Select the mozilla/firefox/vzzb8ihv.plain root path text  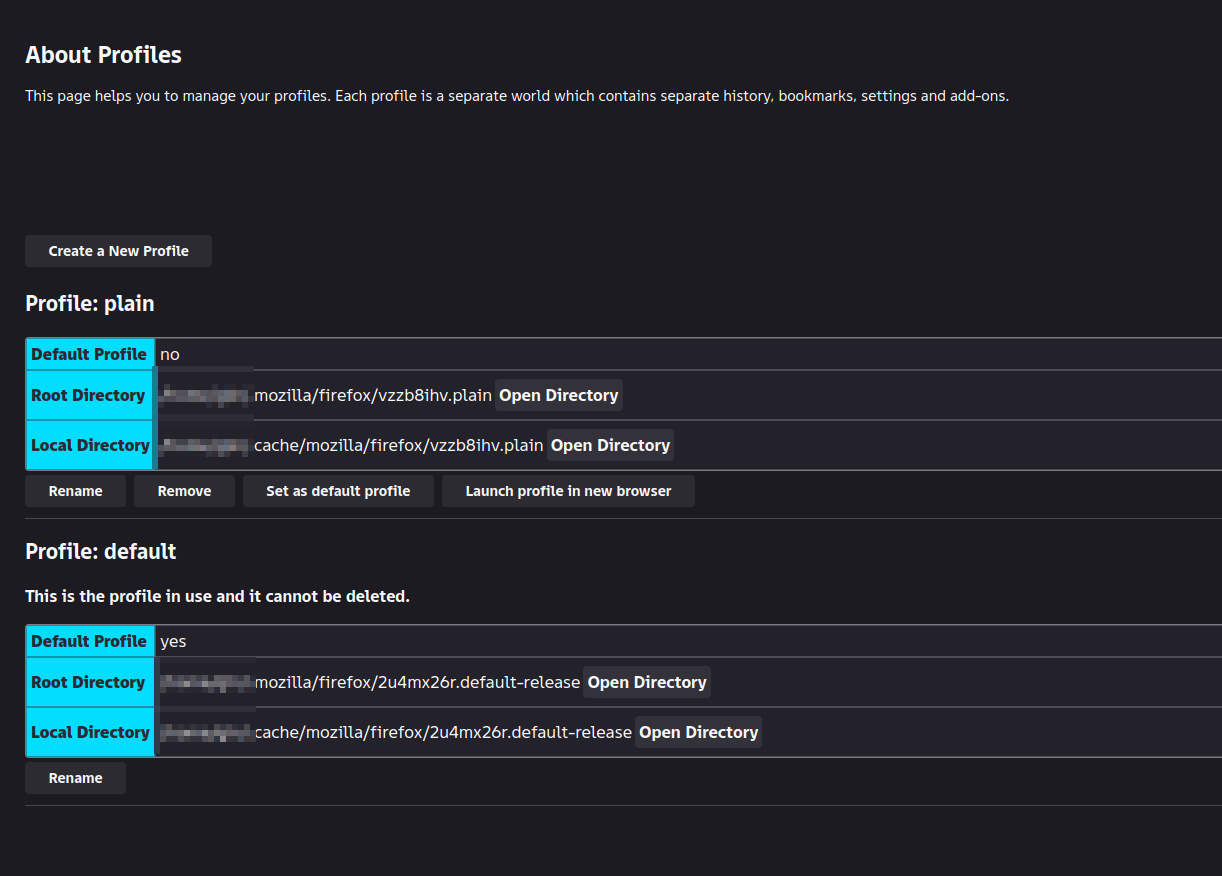click(x=373, y=395)
